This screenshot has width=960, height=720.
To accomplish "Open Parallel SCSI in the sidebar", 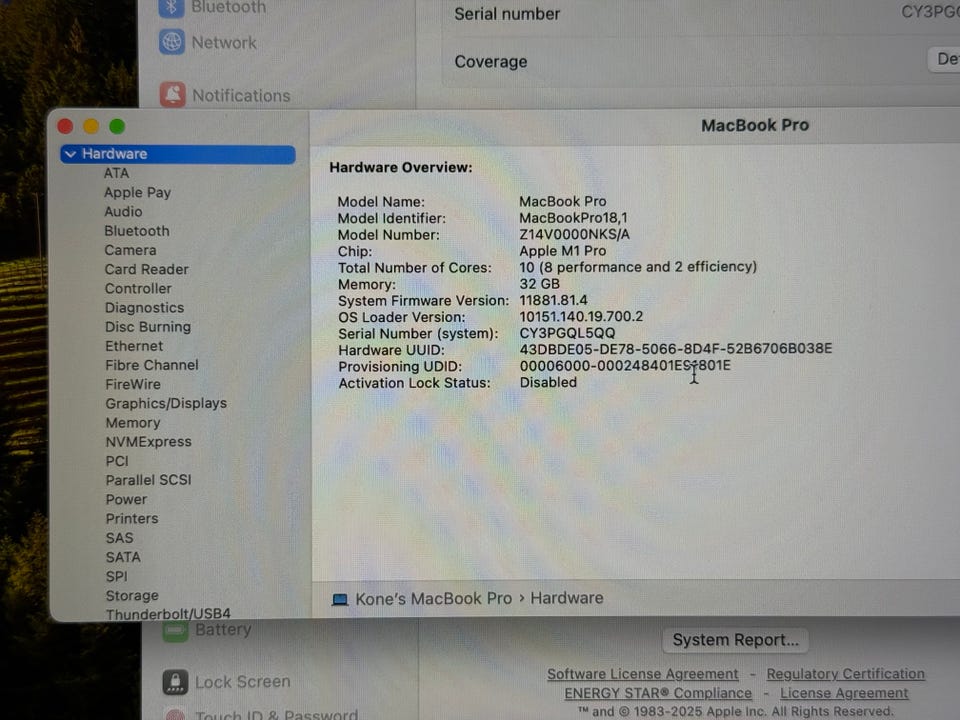I will coord(148,480).
